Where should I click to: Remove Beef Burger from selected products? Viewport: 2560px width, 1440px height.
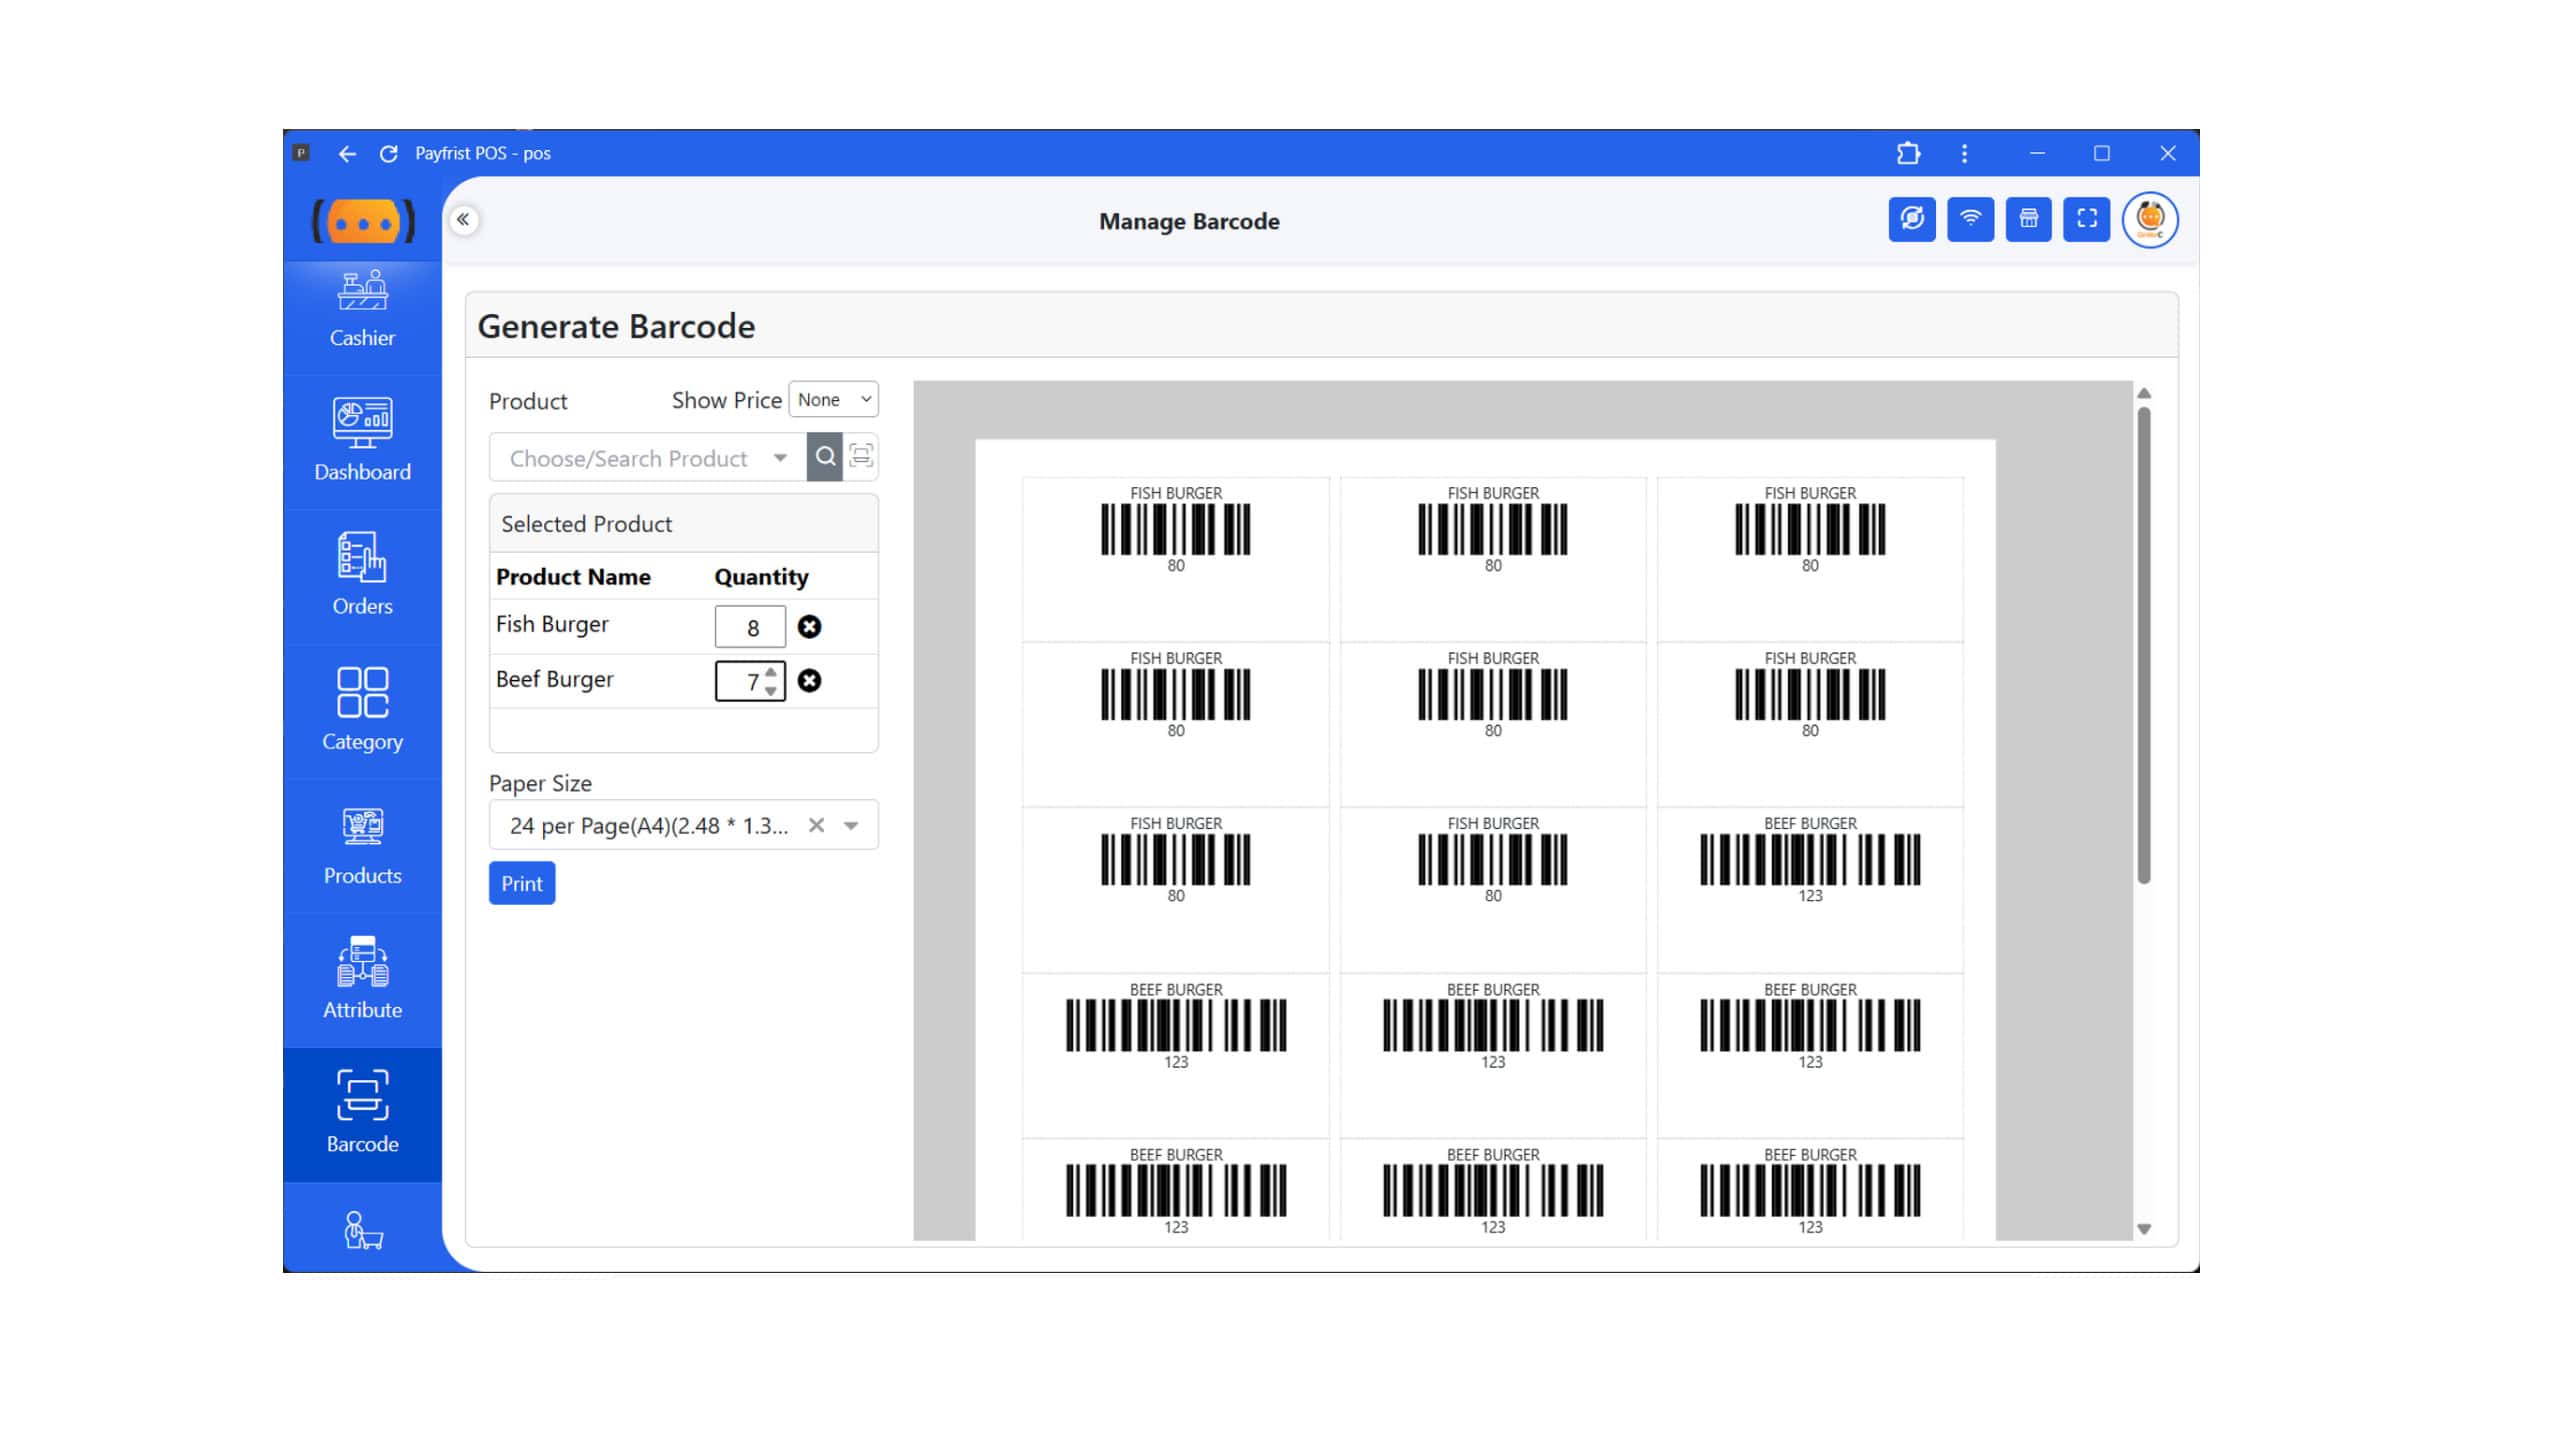pos(809,681)
